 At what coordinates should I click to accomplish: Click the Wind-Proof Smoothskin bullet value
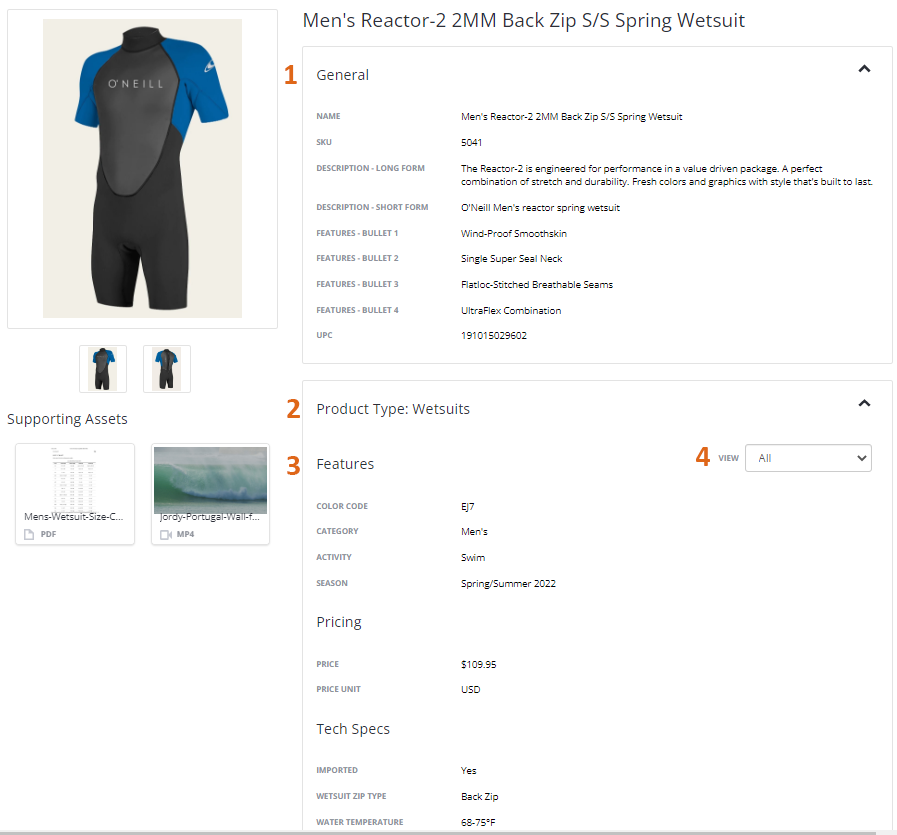514,233
